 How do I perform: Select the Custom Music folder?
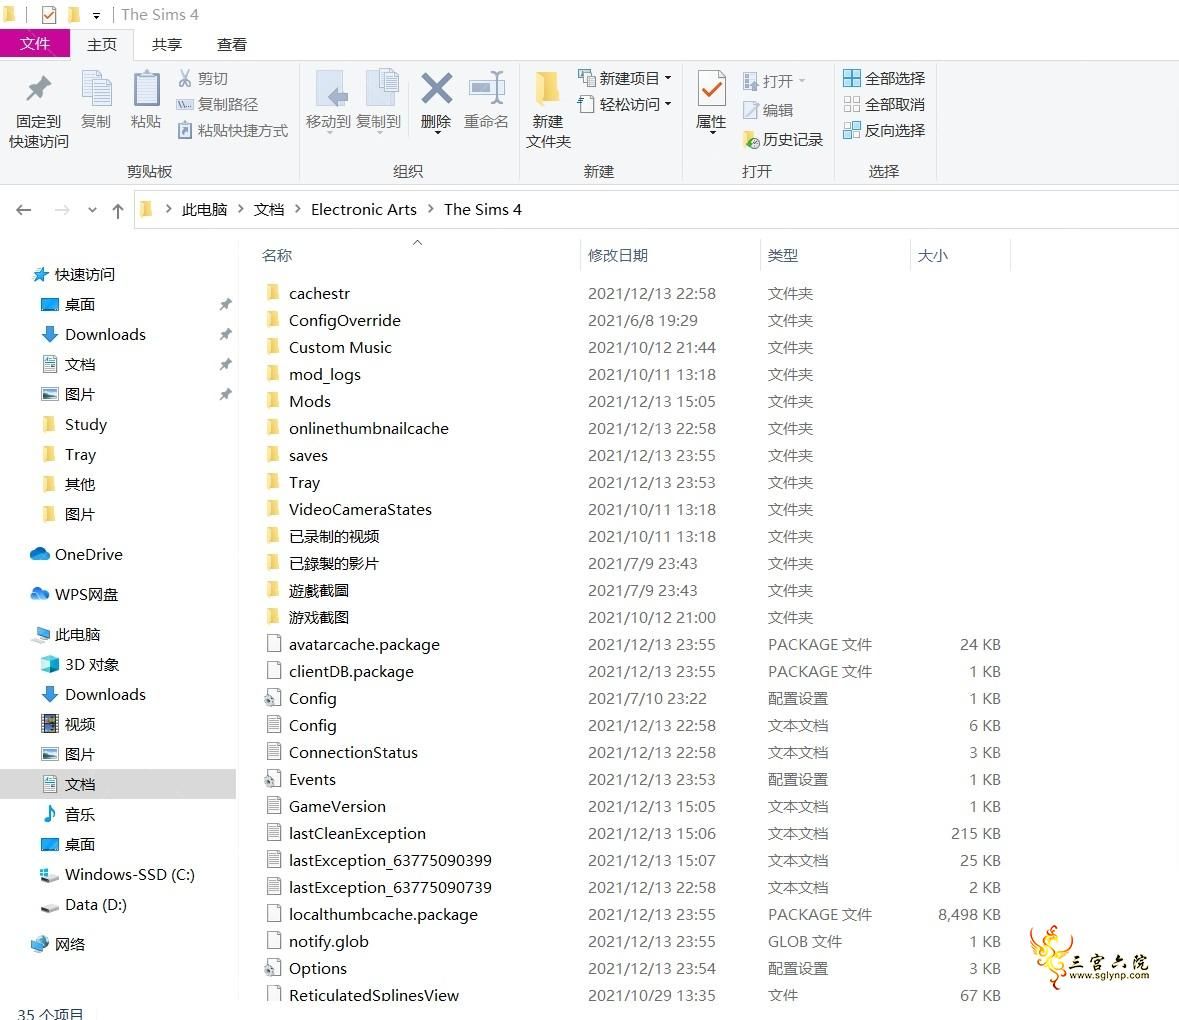point(340,347)
